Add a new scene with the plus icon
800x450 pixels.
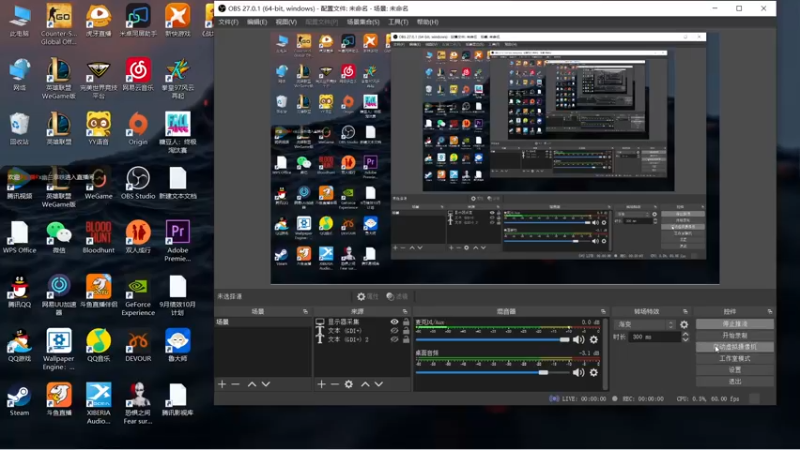222,384
